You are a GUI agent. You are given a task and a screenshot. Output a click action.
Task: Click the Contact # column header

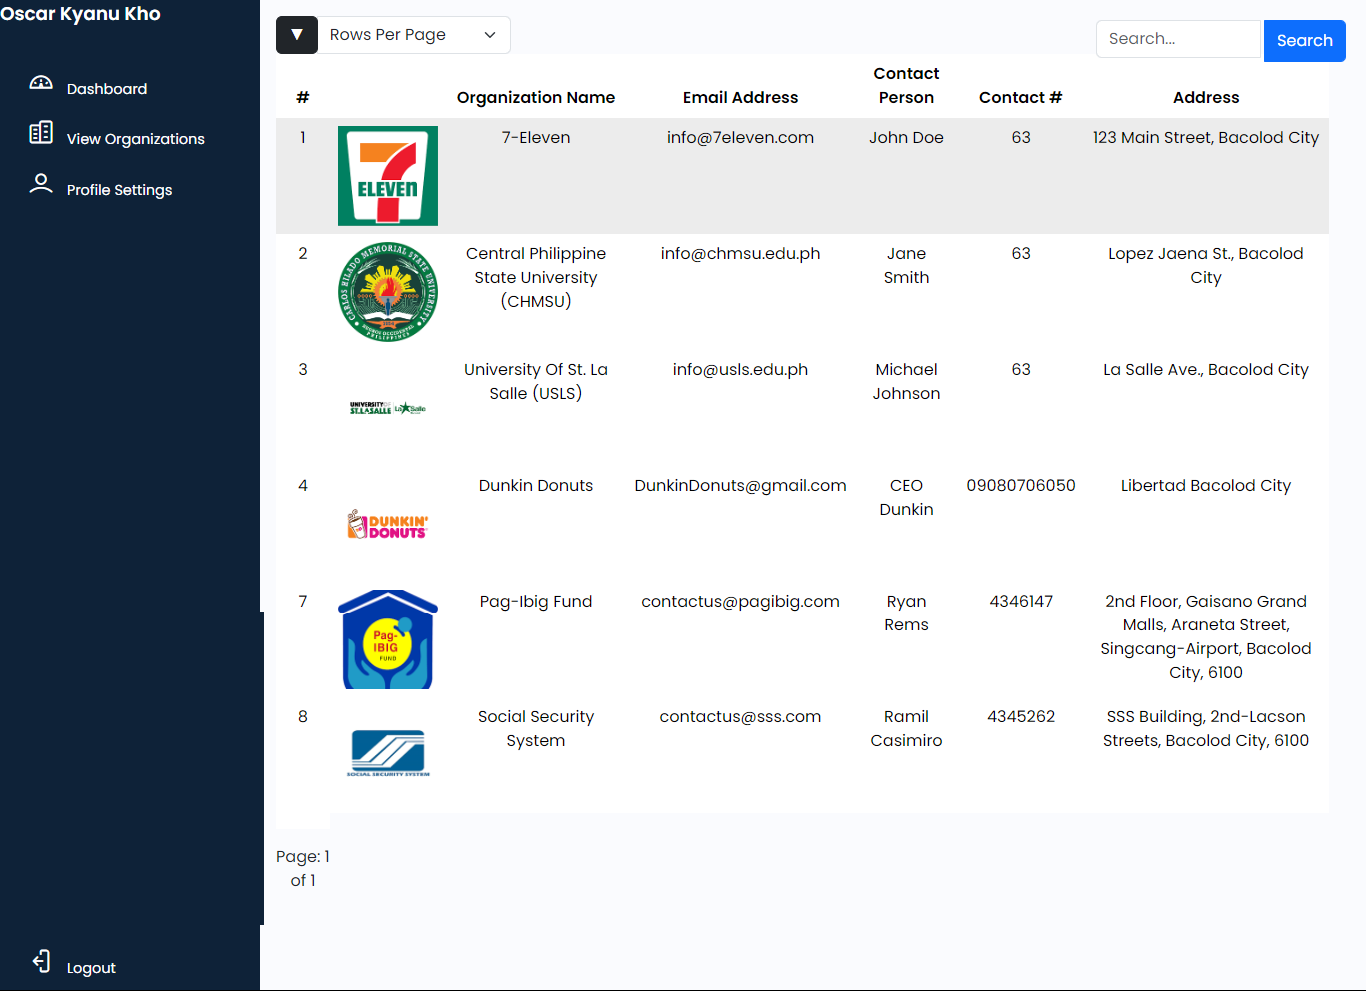click(x=1021, y=97)
